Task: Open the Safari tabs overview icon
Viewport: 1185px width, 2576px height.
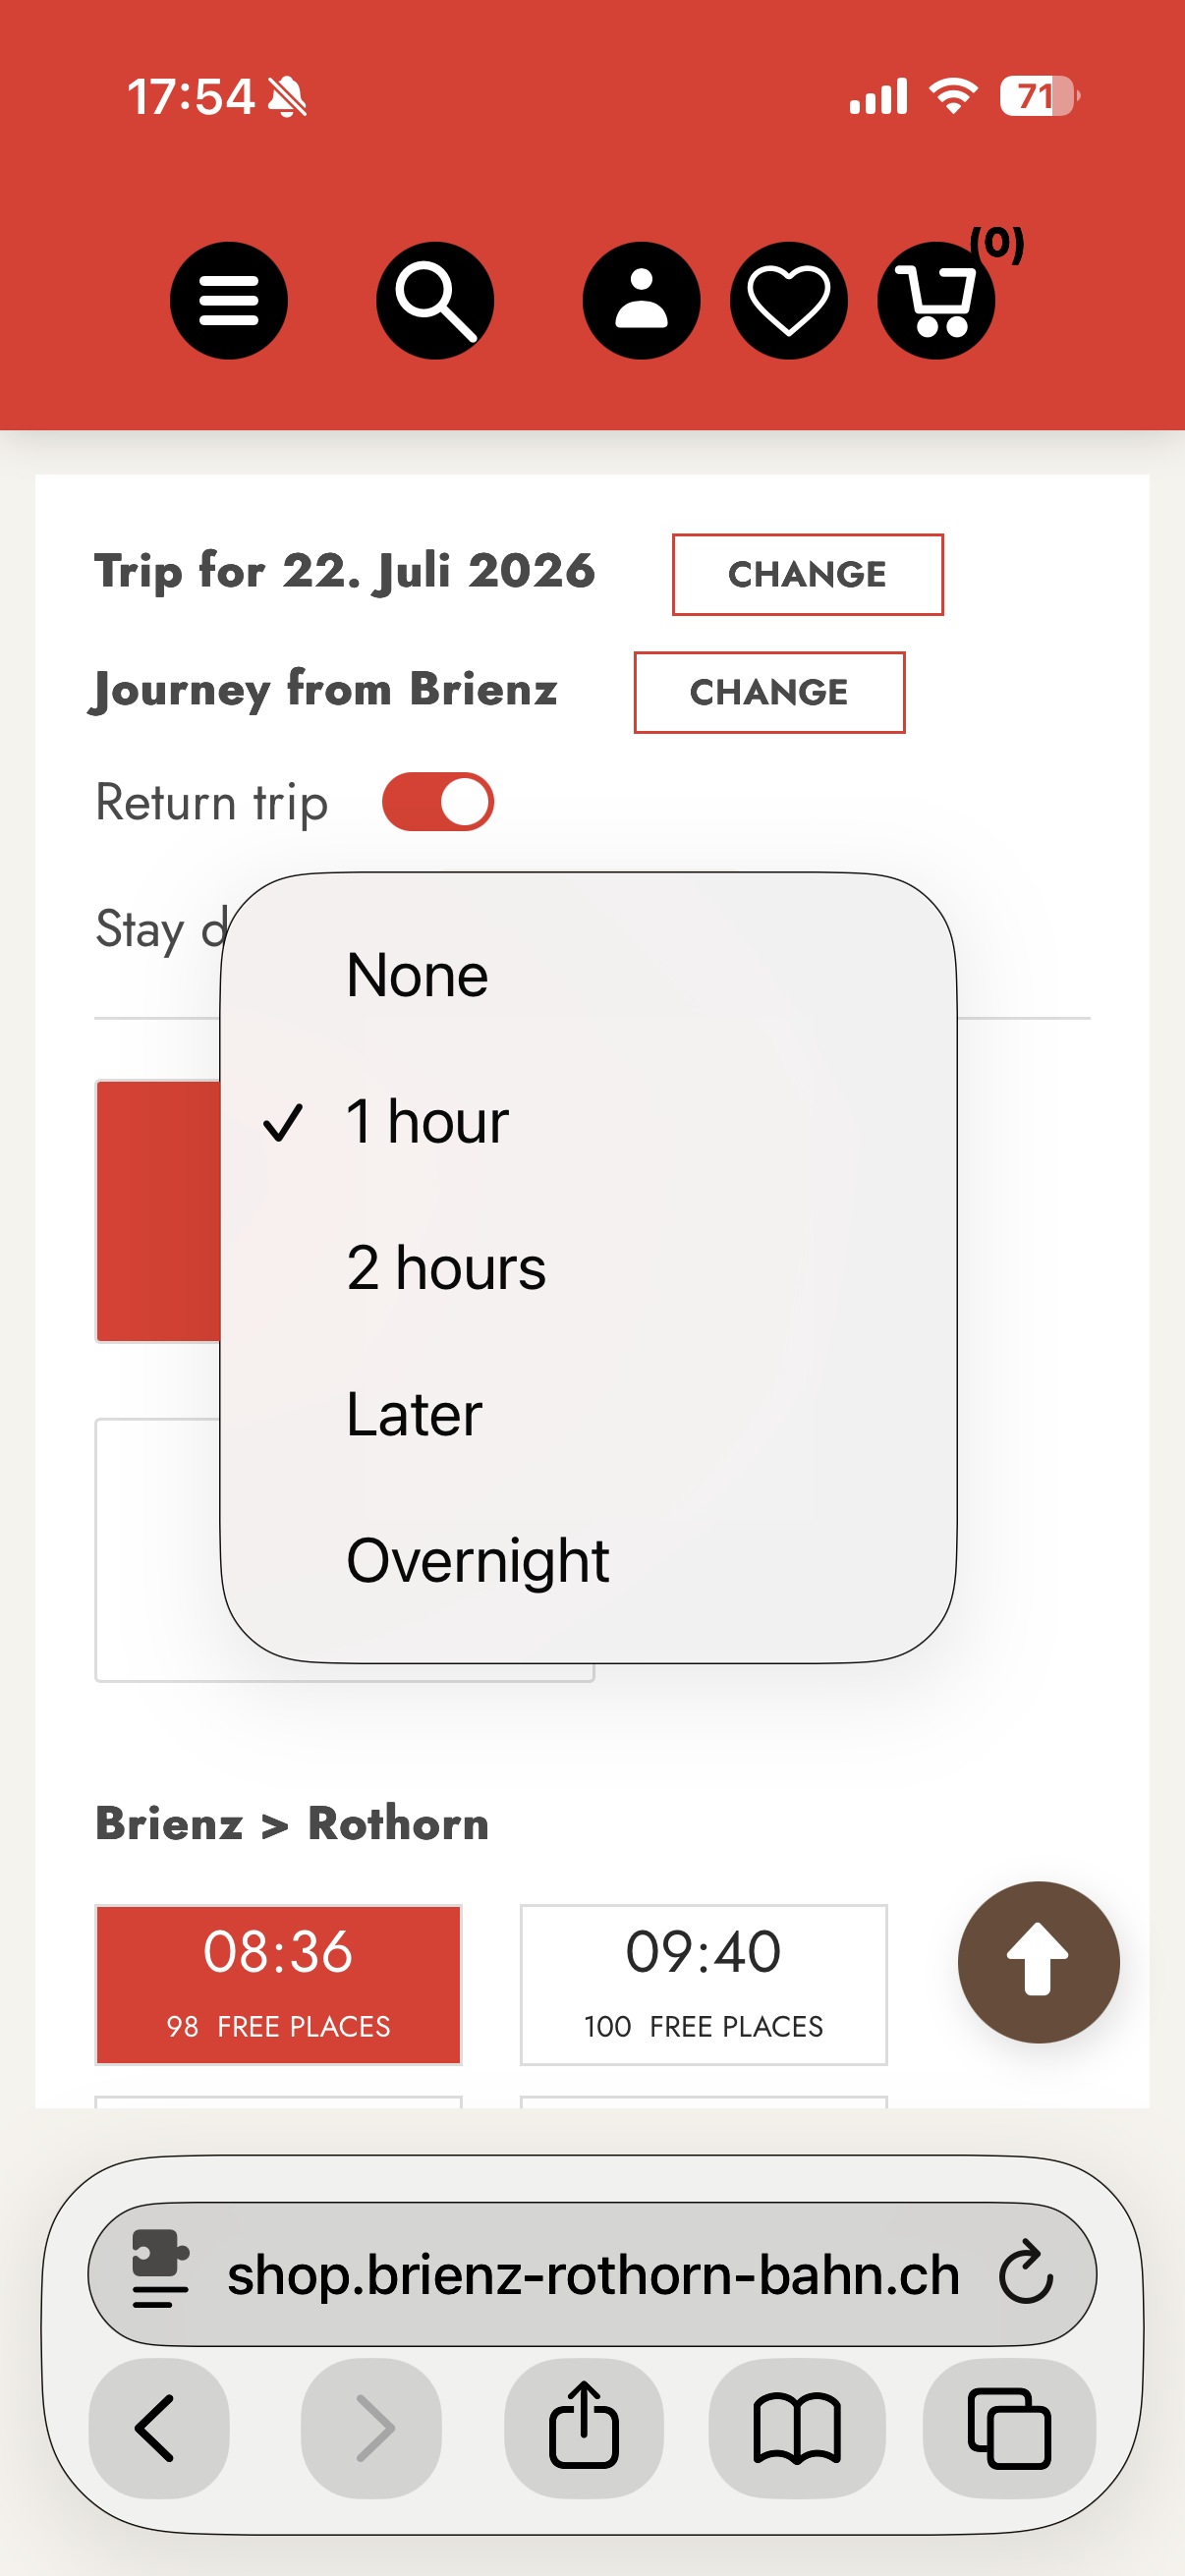Action: coord(1008,2427)
